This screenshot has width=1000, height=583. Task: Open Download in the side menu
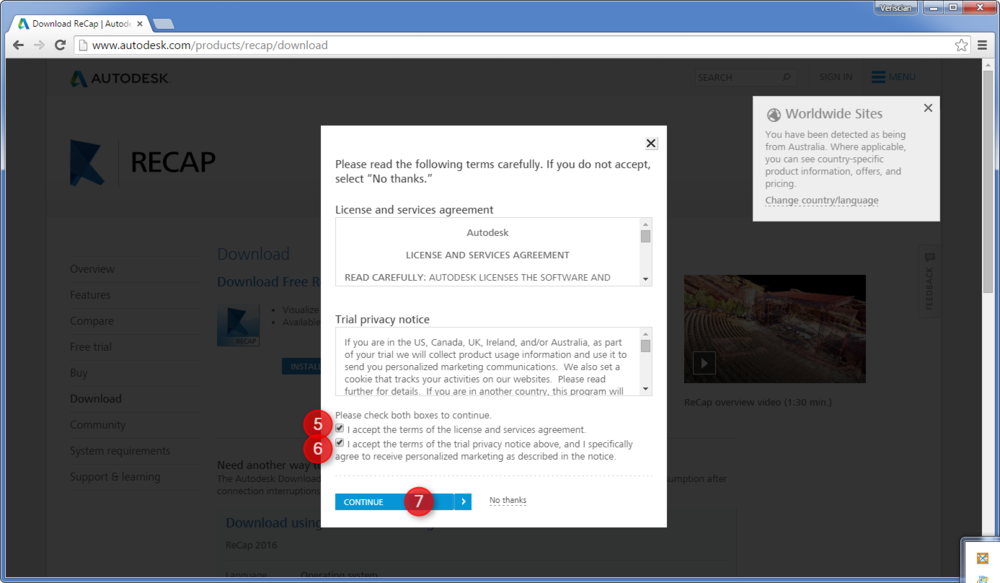pyautogui.click(x=96, y=399)
